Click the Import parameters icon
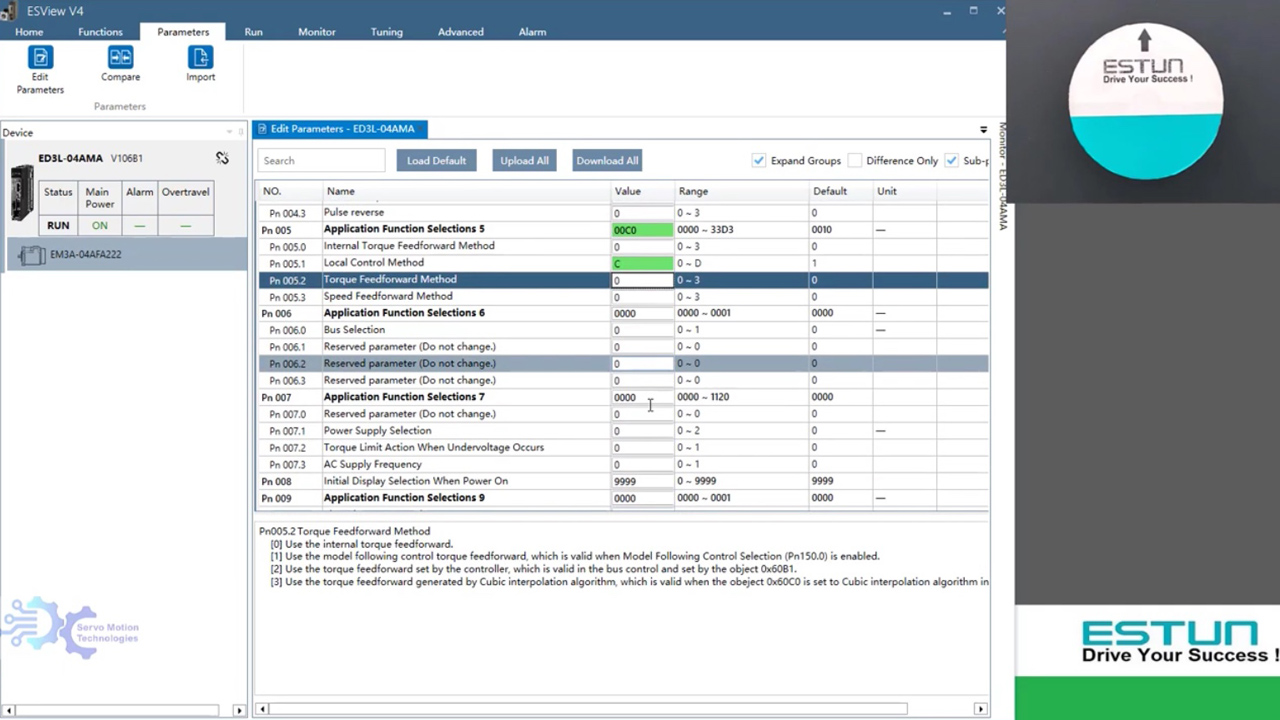Image resolution: width=1280 pixels, height=720 pixels. 200,58
